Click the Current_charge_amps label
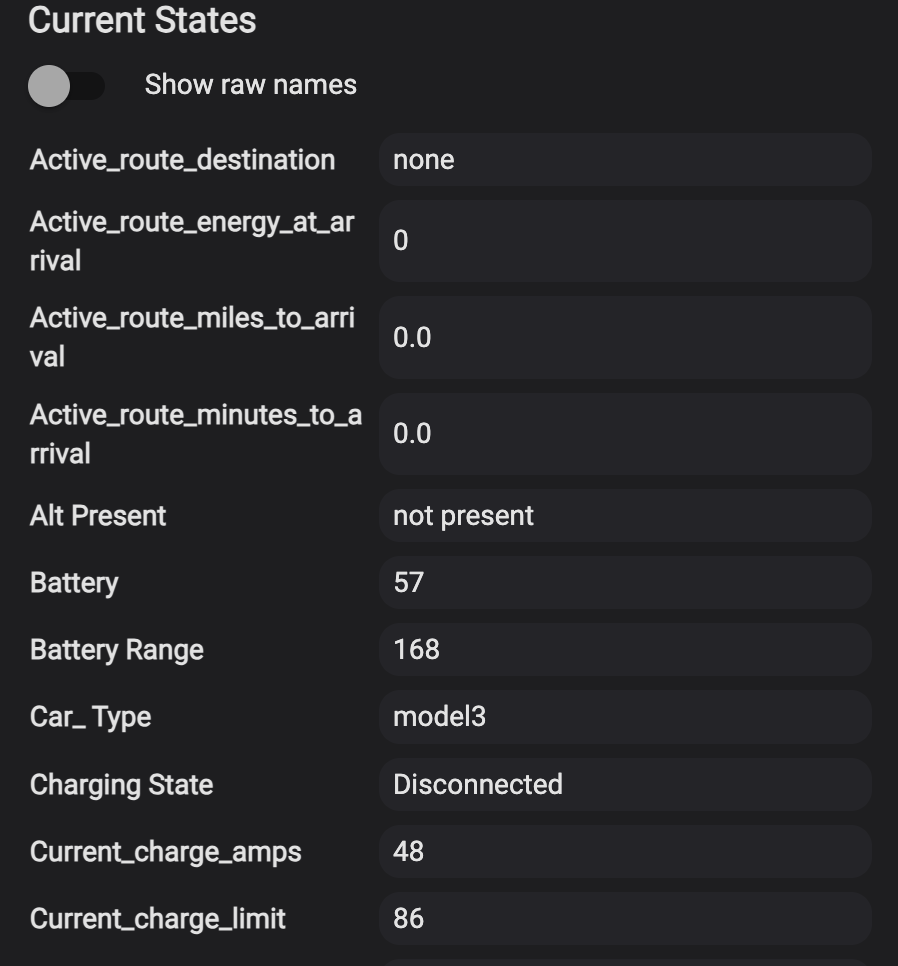Image resolution: width=898 pixels, height=966 pixels. [x=165, y=852]
